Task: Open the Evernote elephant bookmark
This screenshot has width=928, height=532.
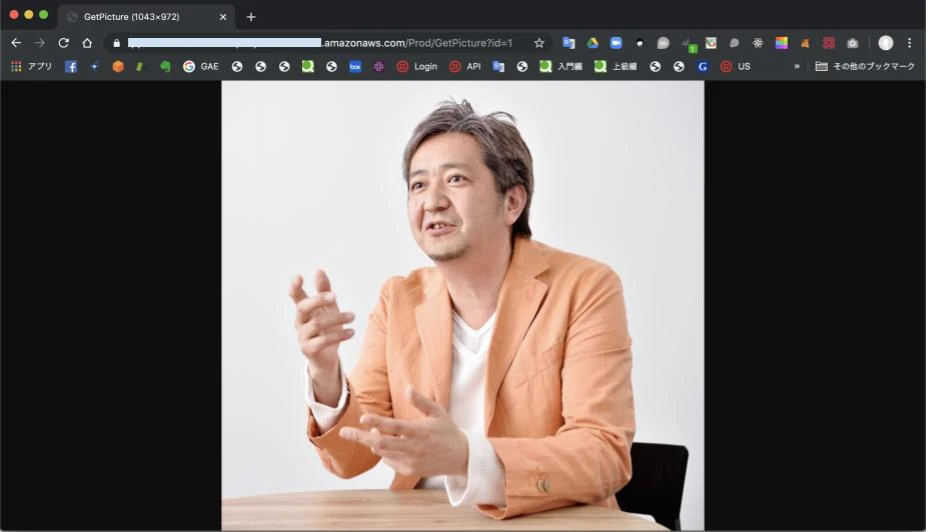Action: (x=165, y=66)
